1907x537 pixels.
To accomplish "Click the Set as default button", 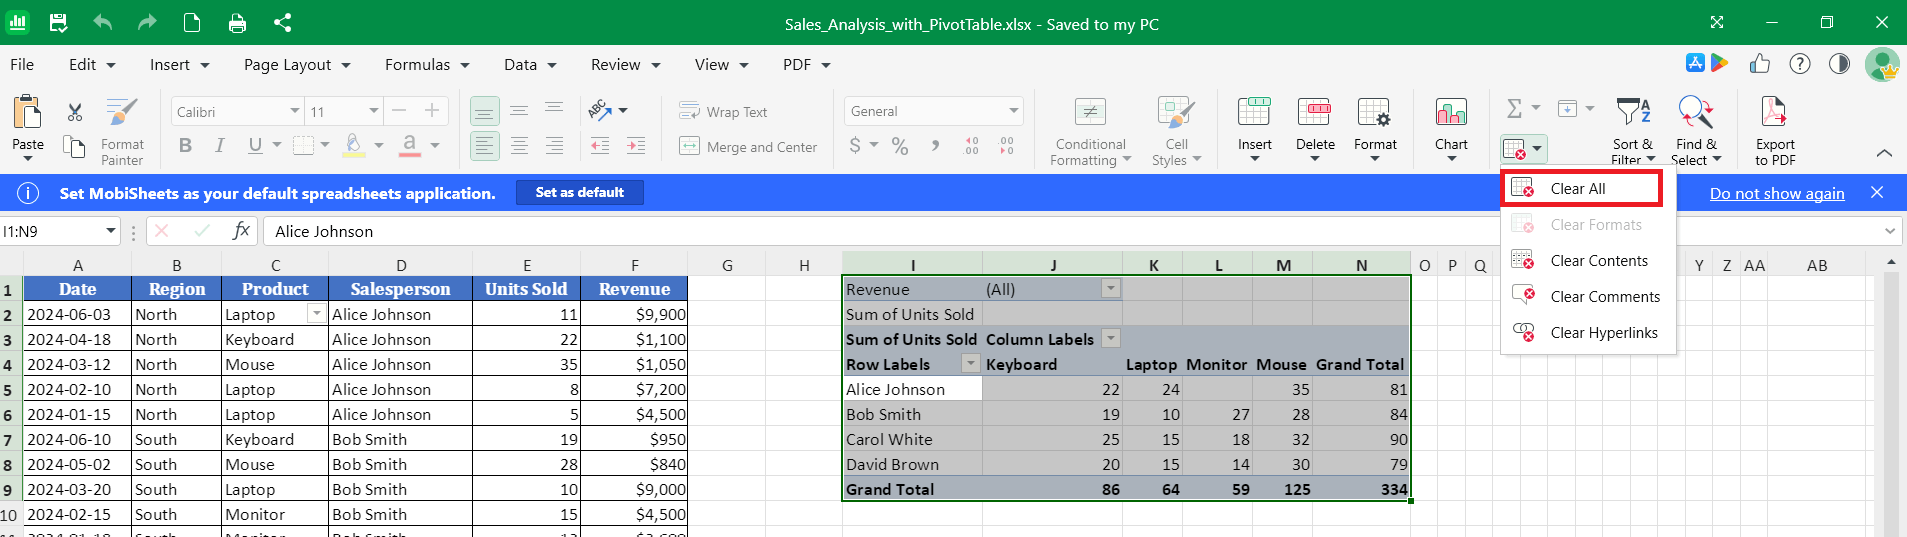I will click(x=580, y=192).
